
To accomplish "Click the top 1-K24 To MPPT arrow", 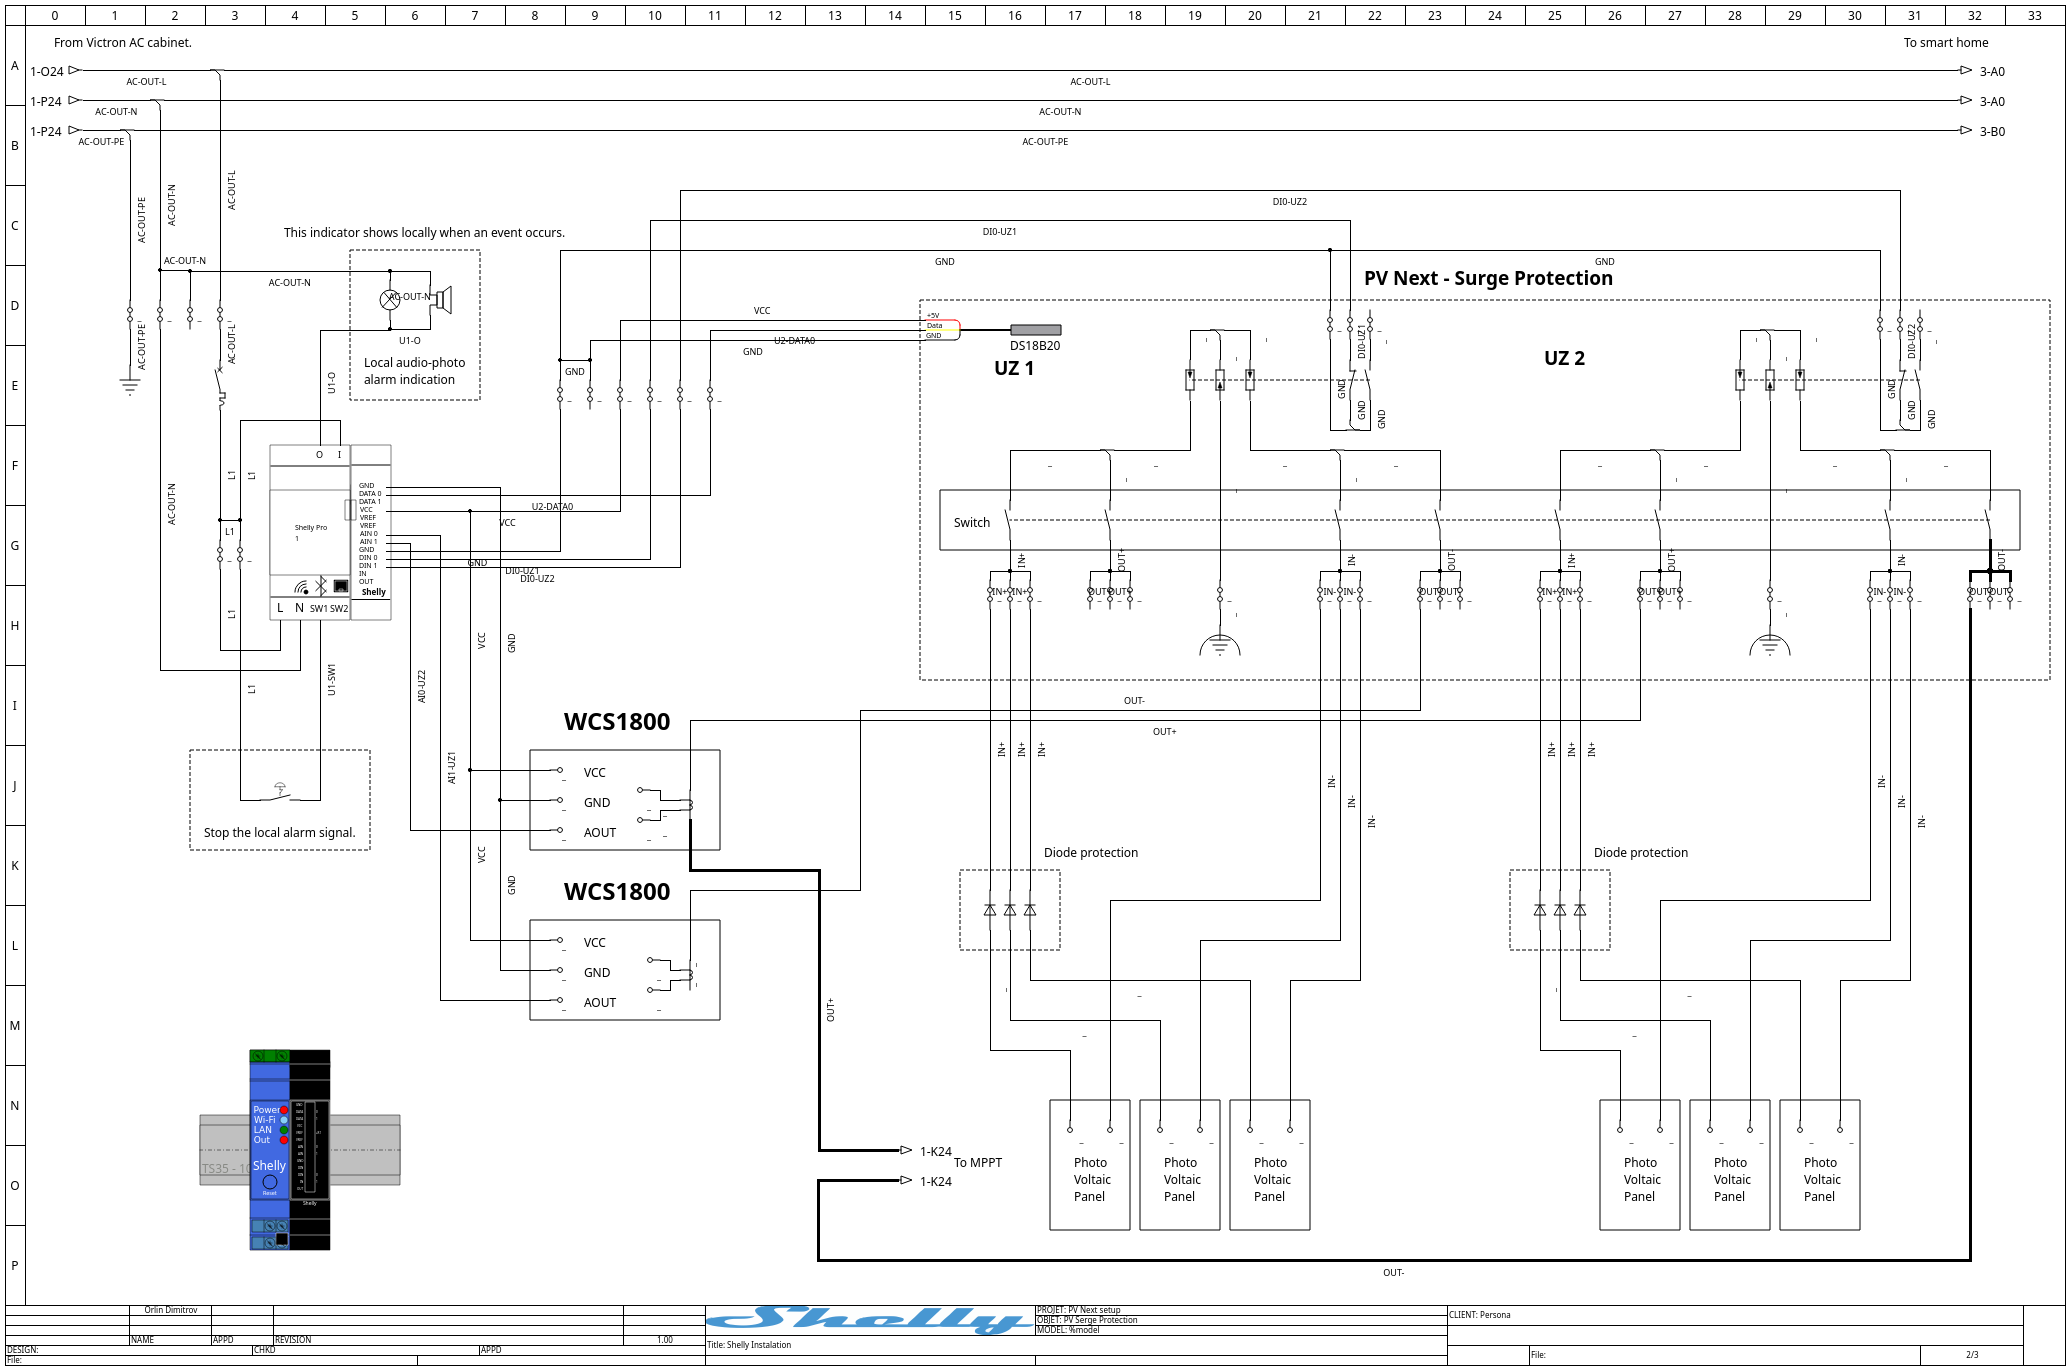I will (x=906, y=1150).
